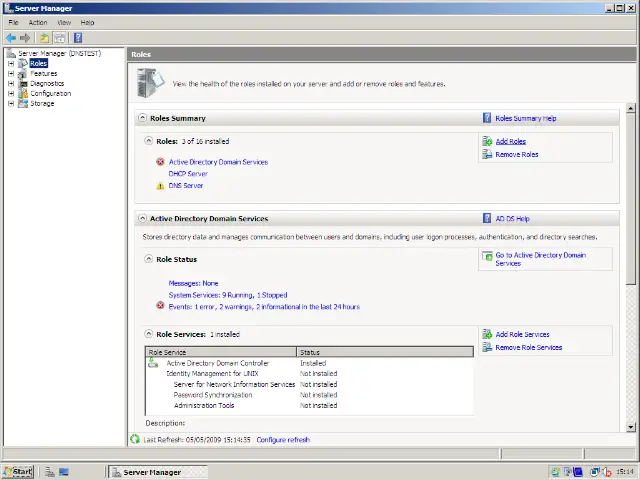Screen dimensions: 640x480
Task: Collapse the Role Status section
Action: (149, 259)
